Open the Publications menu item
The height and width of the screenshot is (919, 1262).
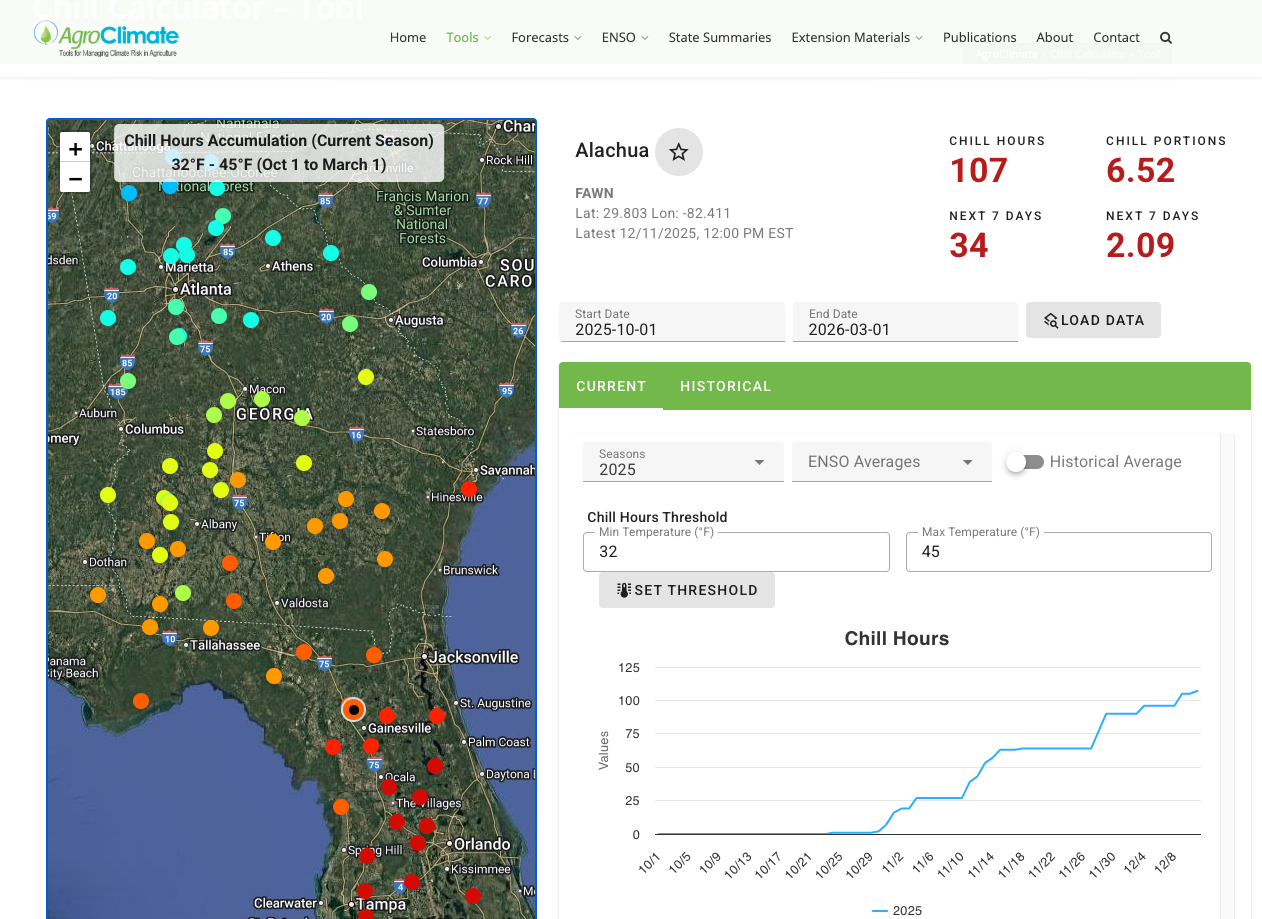(980, 37)
